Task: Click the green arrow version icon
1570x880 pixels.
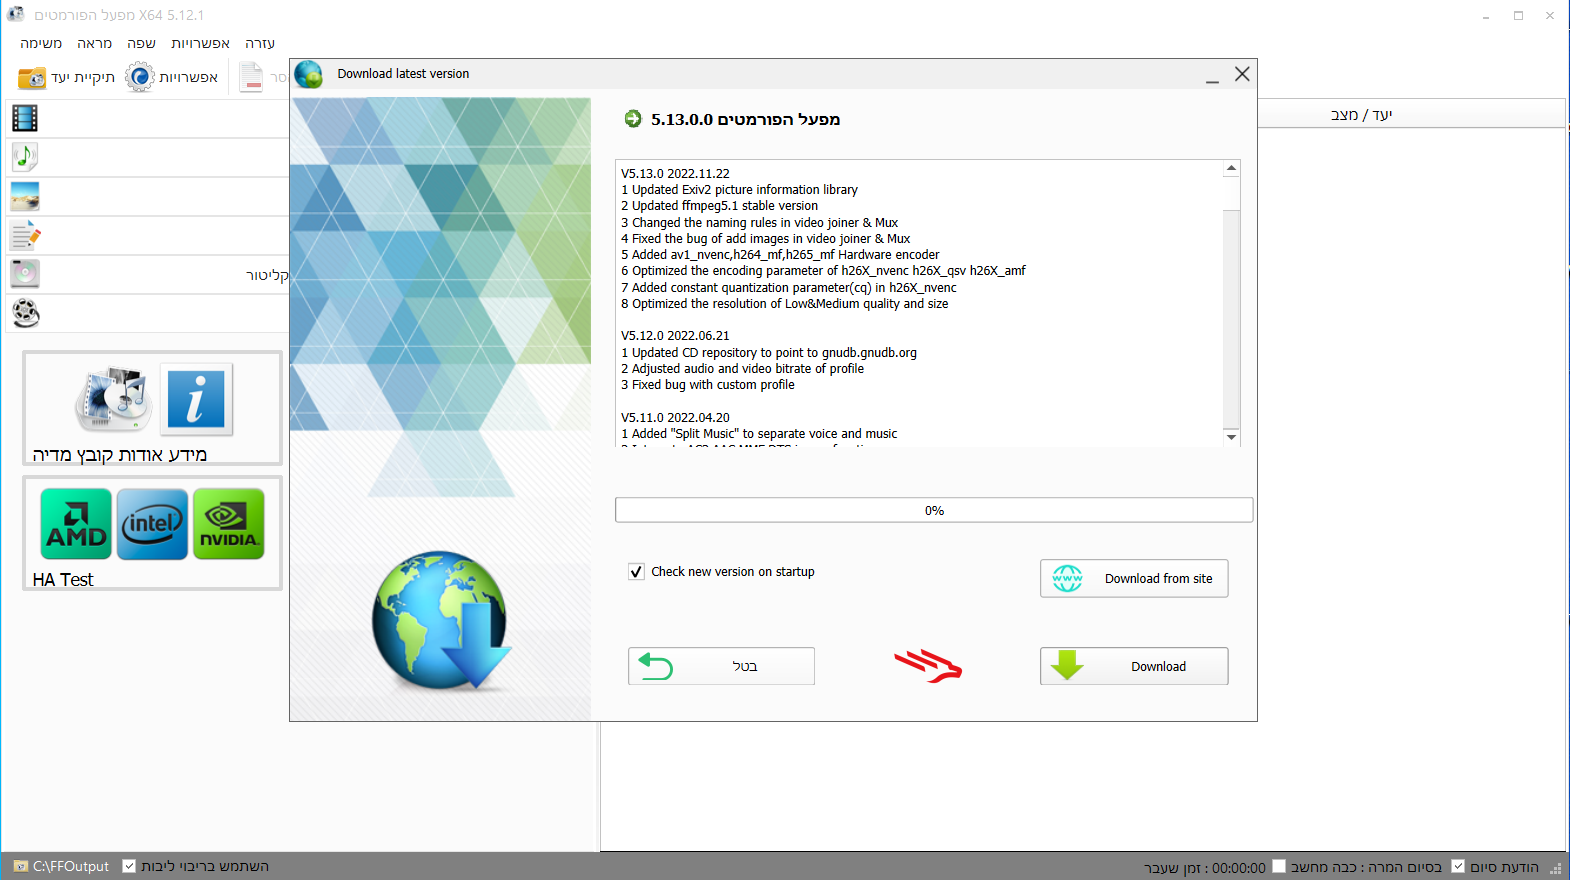Action: point(633,119)
